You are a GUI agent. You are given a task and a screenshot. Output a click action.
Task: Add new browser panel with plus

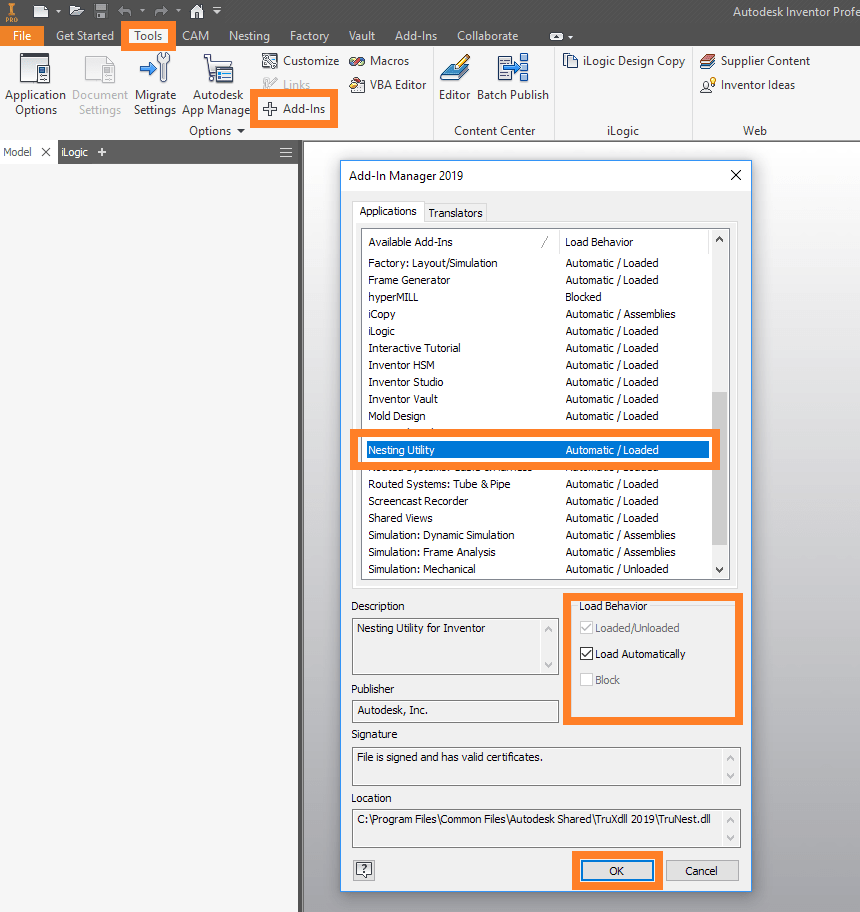pos(102,152)
